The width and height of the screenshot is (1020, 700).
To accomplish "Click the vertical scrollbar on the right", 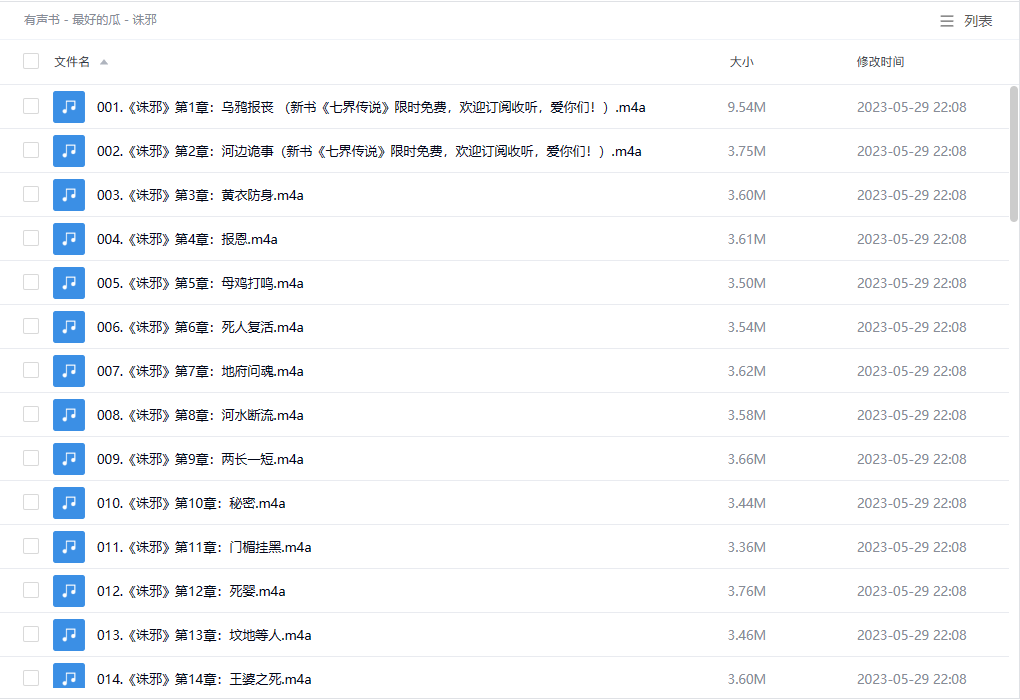I will pos(1013,150).
